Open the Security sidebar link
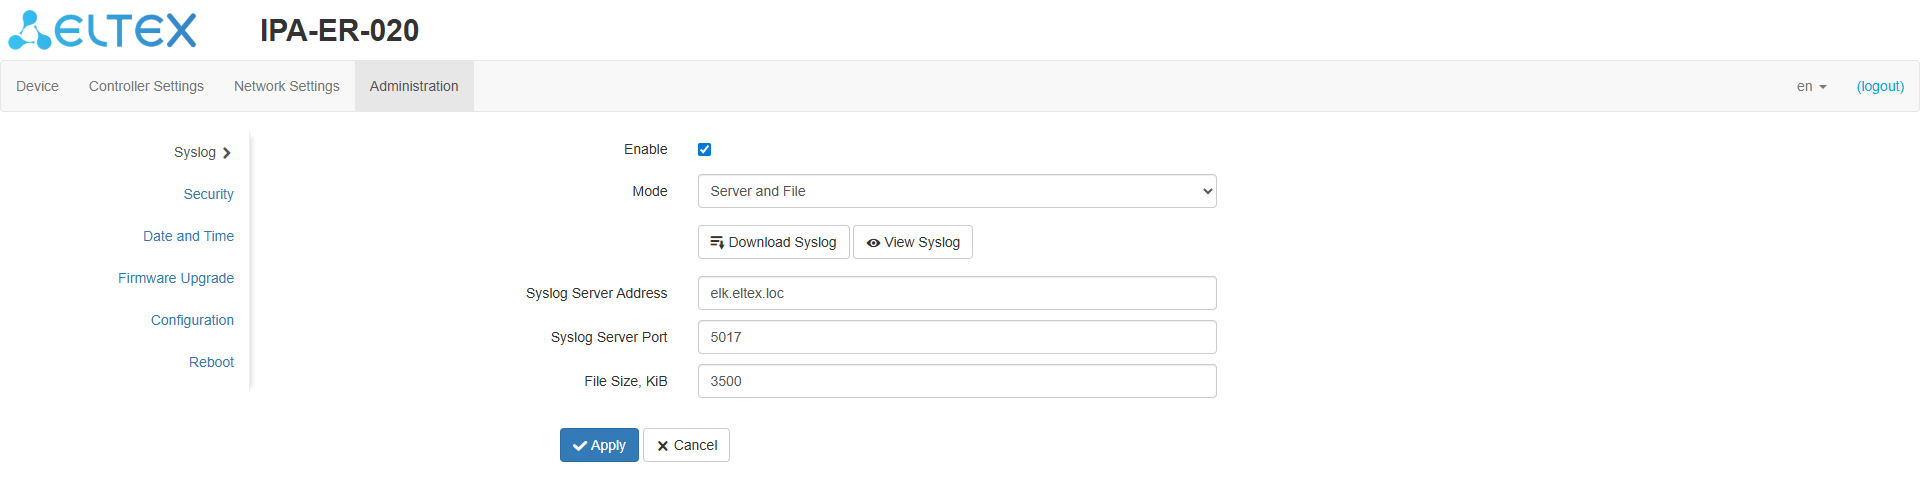The width and height of the screenshot is (1920, 477). tap(208, 194)
